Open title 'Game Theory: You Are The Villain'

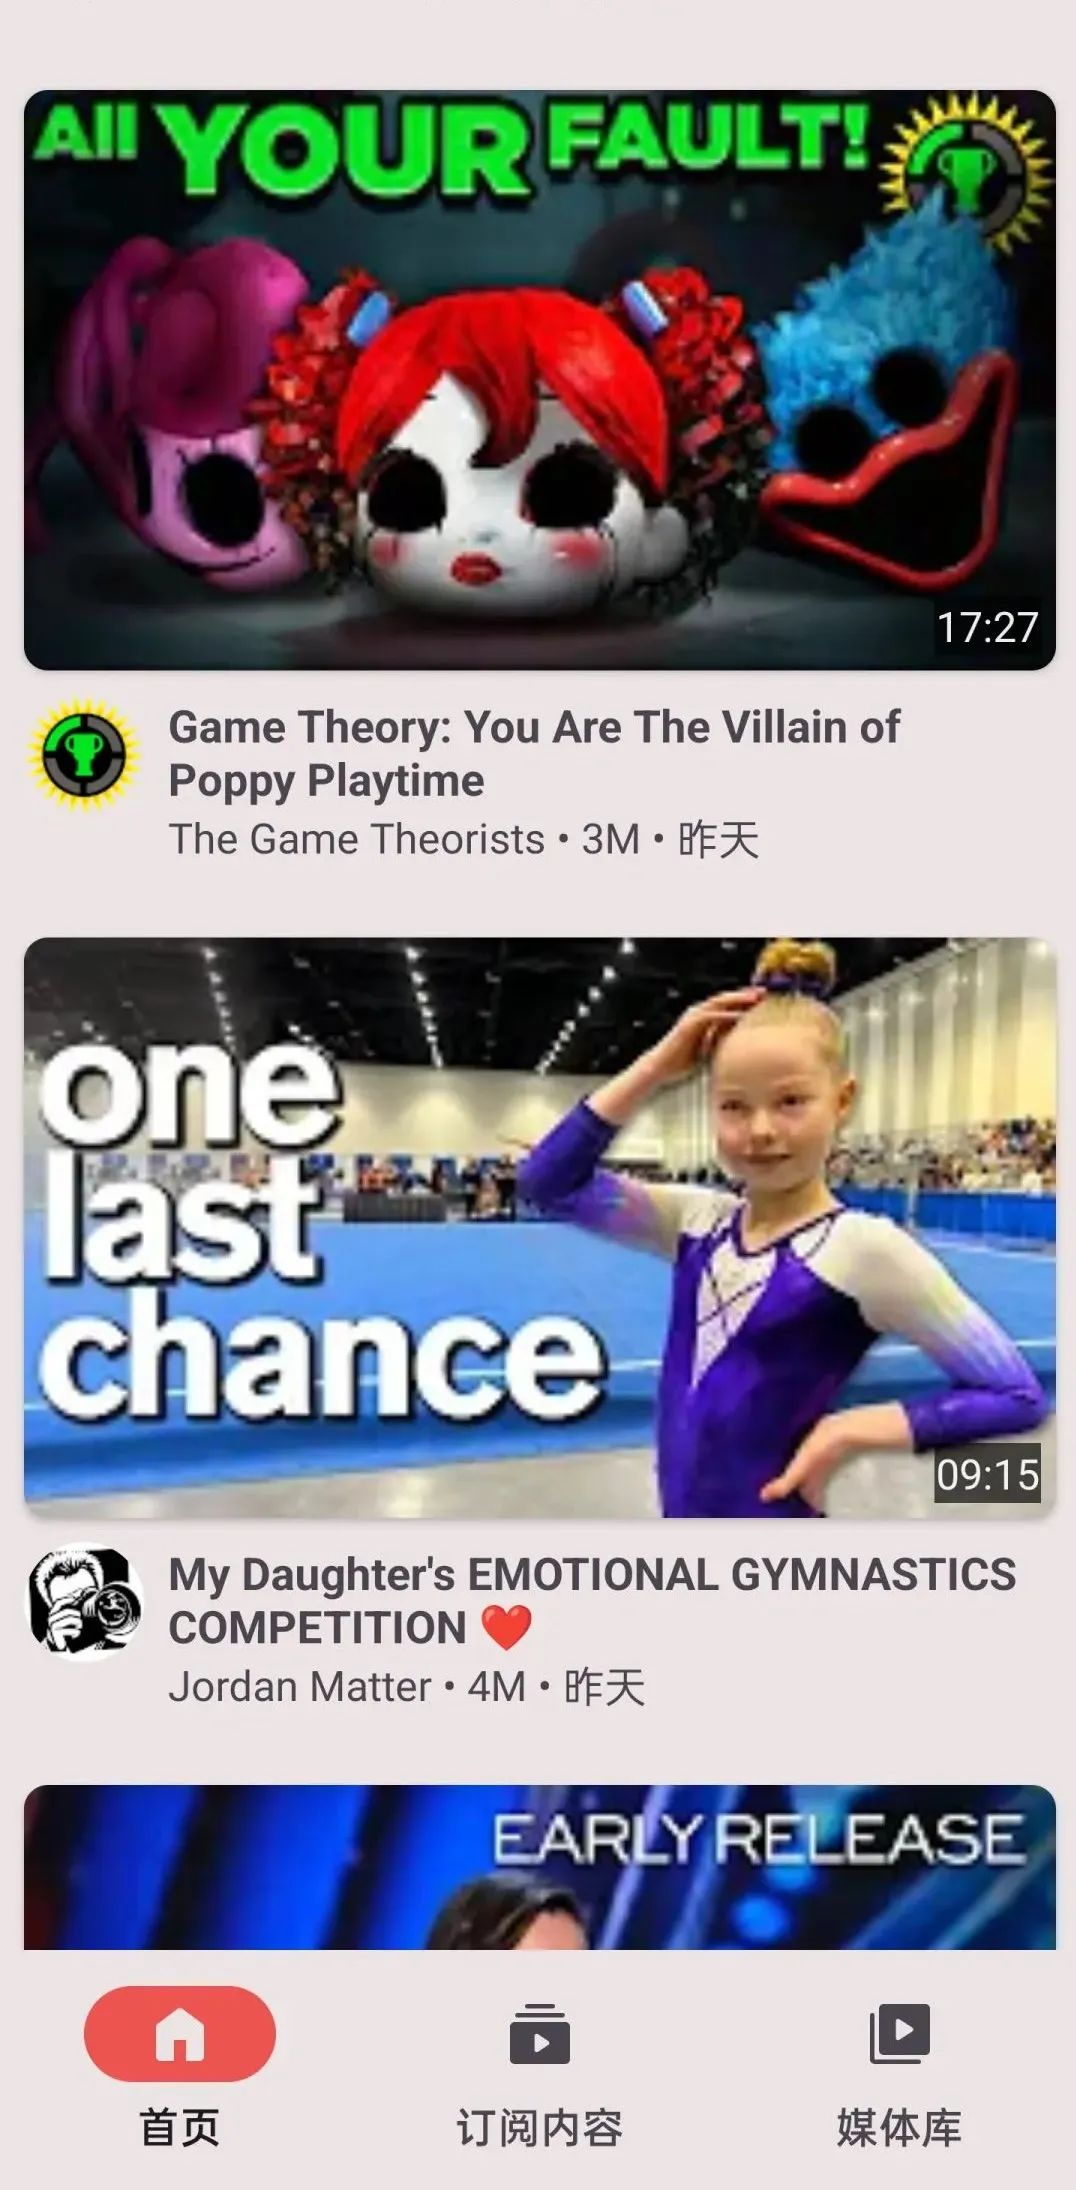535,754
